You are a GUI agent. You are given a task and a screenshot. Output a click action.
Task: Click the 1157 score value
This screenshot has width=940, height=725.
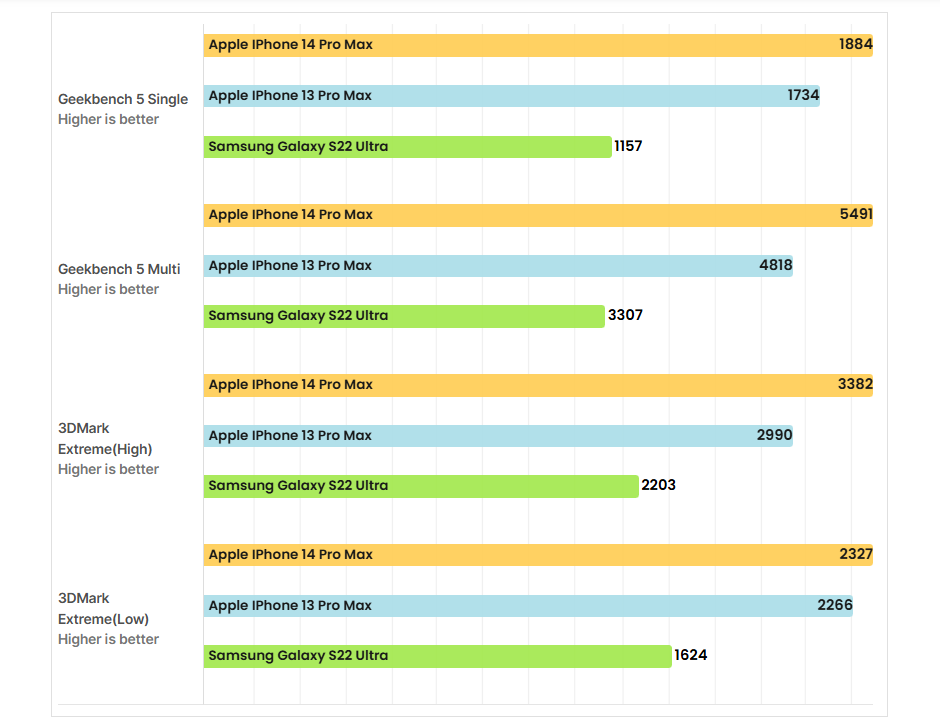pos(628,147)
